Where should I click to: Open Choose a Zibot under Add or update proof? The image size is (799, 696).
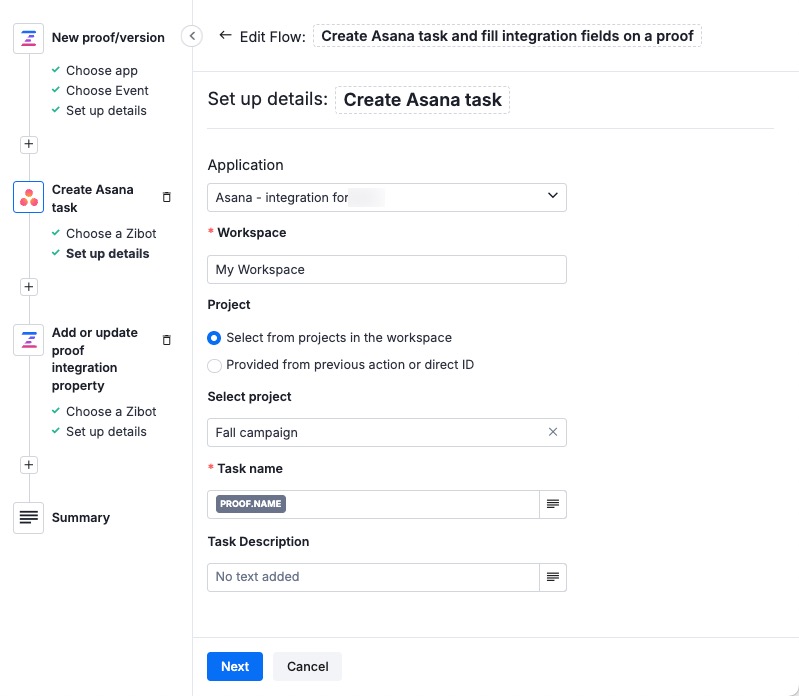[111, 411]
